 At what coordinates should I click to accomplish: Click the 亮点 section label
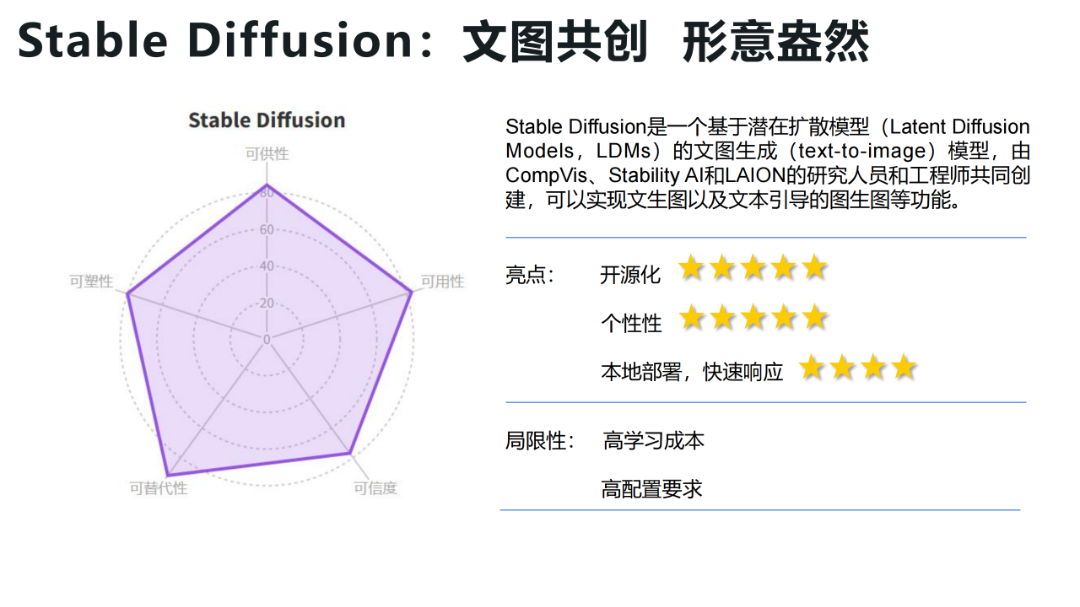pos(530,275)
